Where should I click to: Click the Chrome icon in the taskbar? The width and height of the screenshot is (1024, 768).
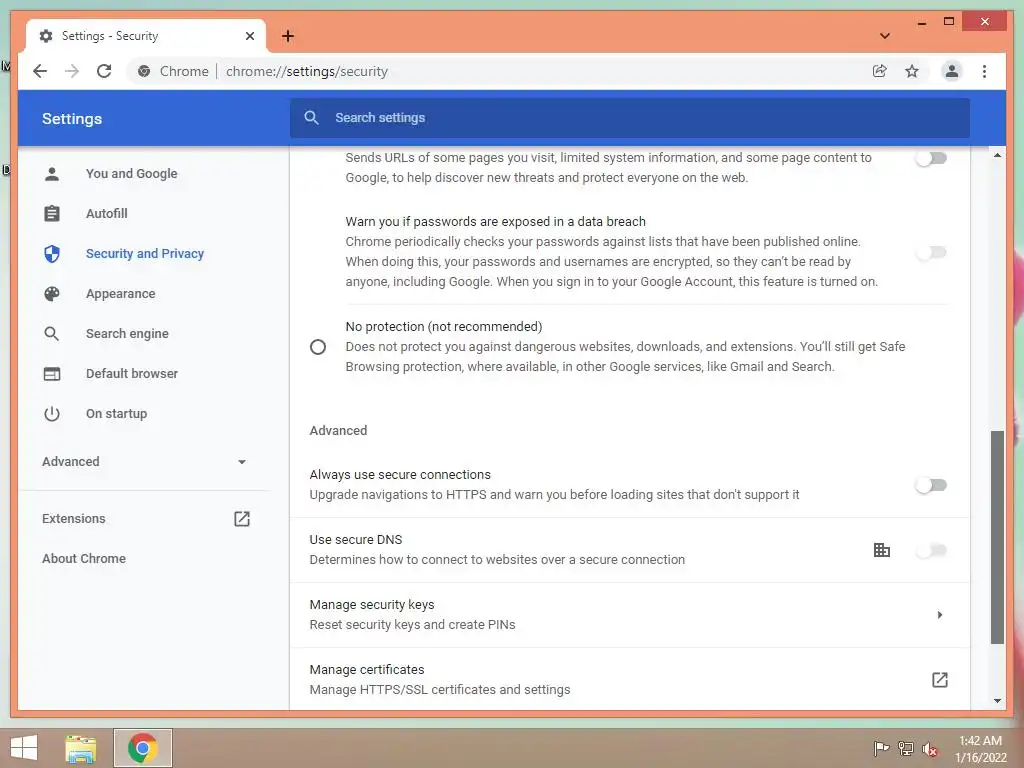[x=143, y=748]
